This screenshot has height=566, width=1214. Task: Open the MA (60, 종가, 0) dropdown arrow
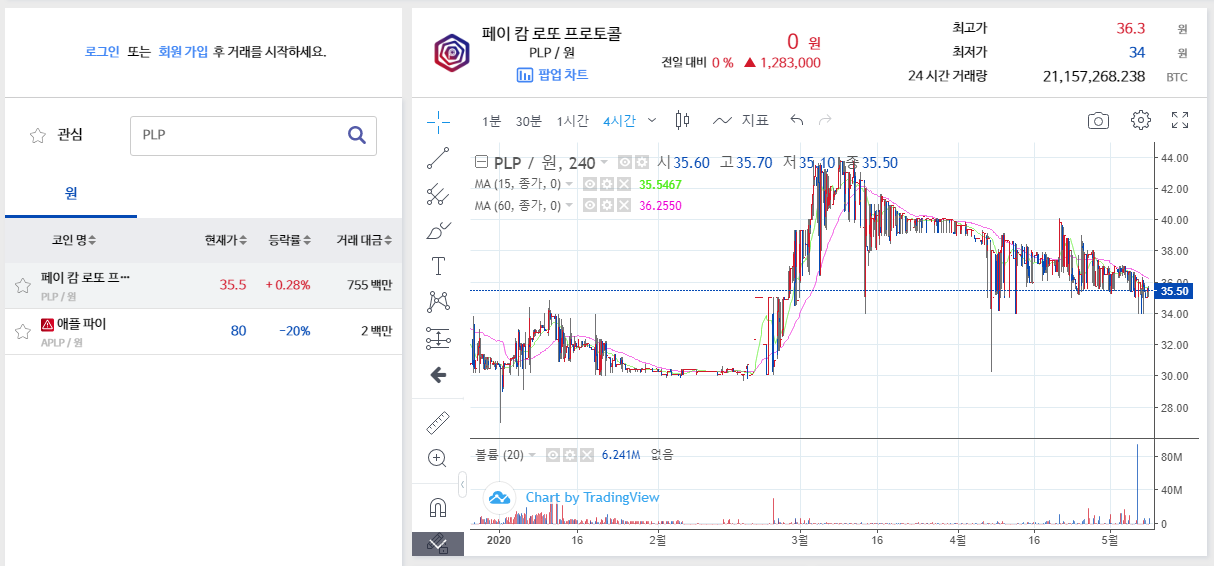point(570,205)
